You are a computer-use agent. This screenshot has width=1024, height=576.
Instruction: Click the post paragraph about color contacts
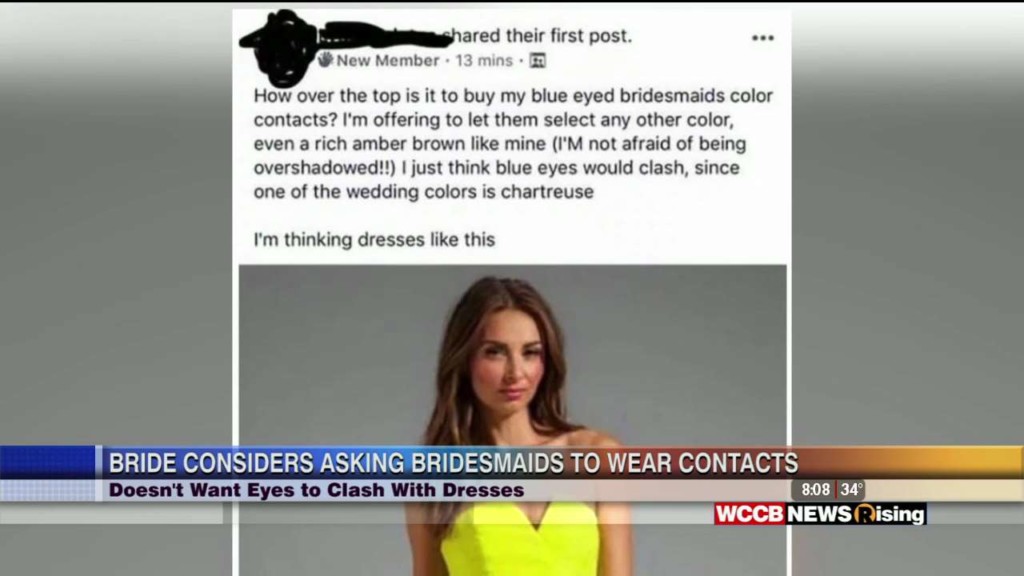click(x=513, y=144)
